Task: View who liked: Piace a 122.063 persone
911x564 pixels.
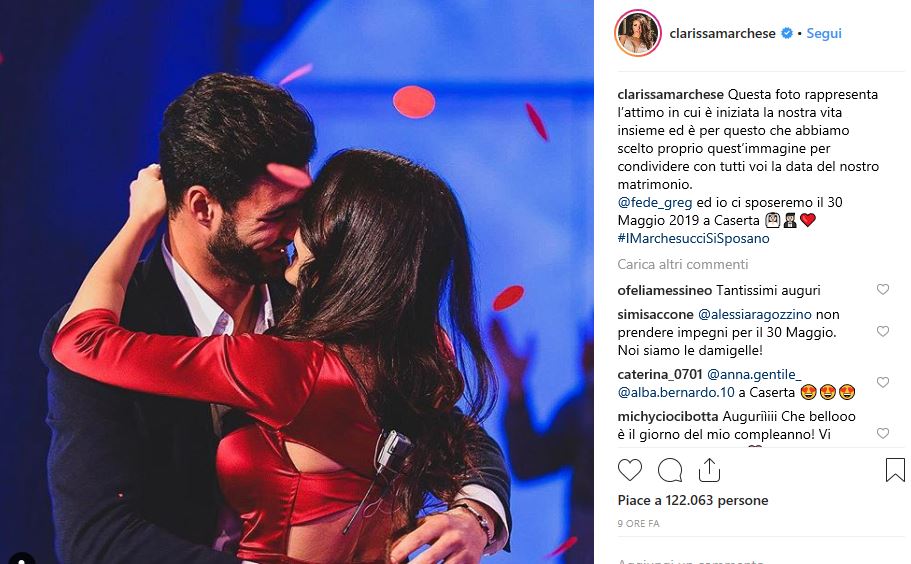Action: click(693, 500)
